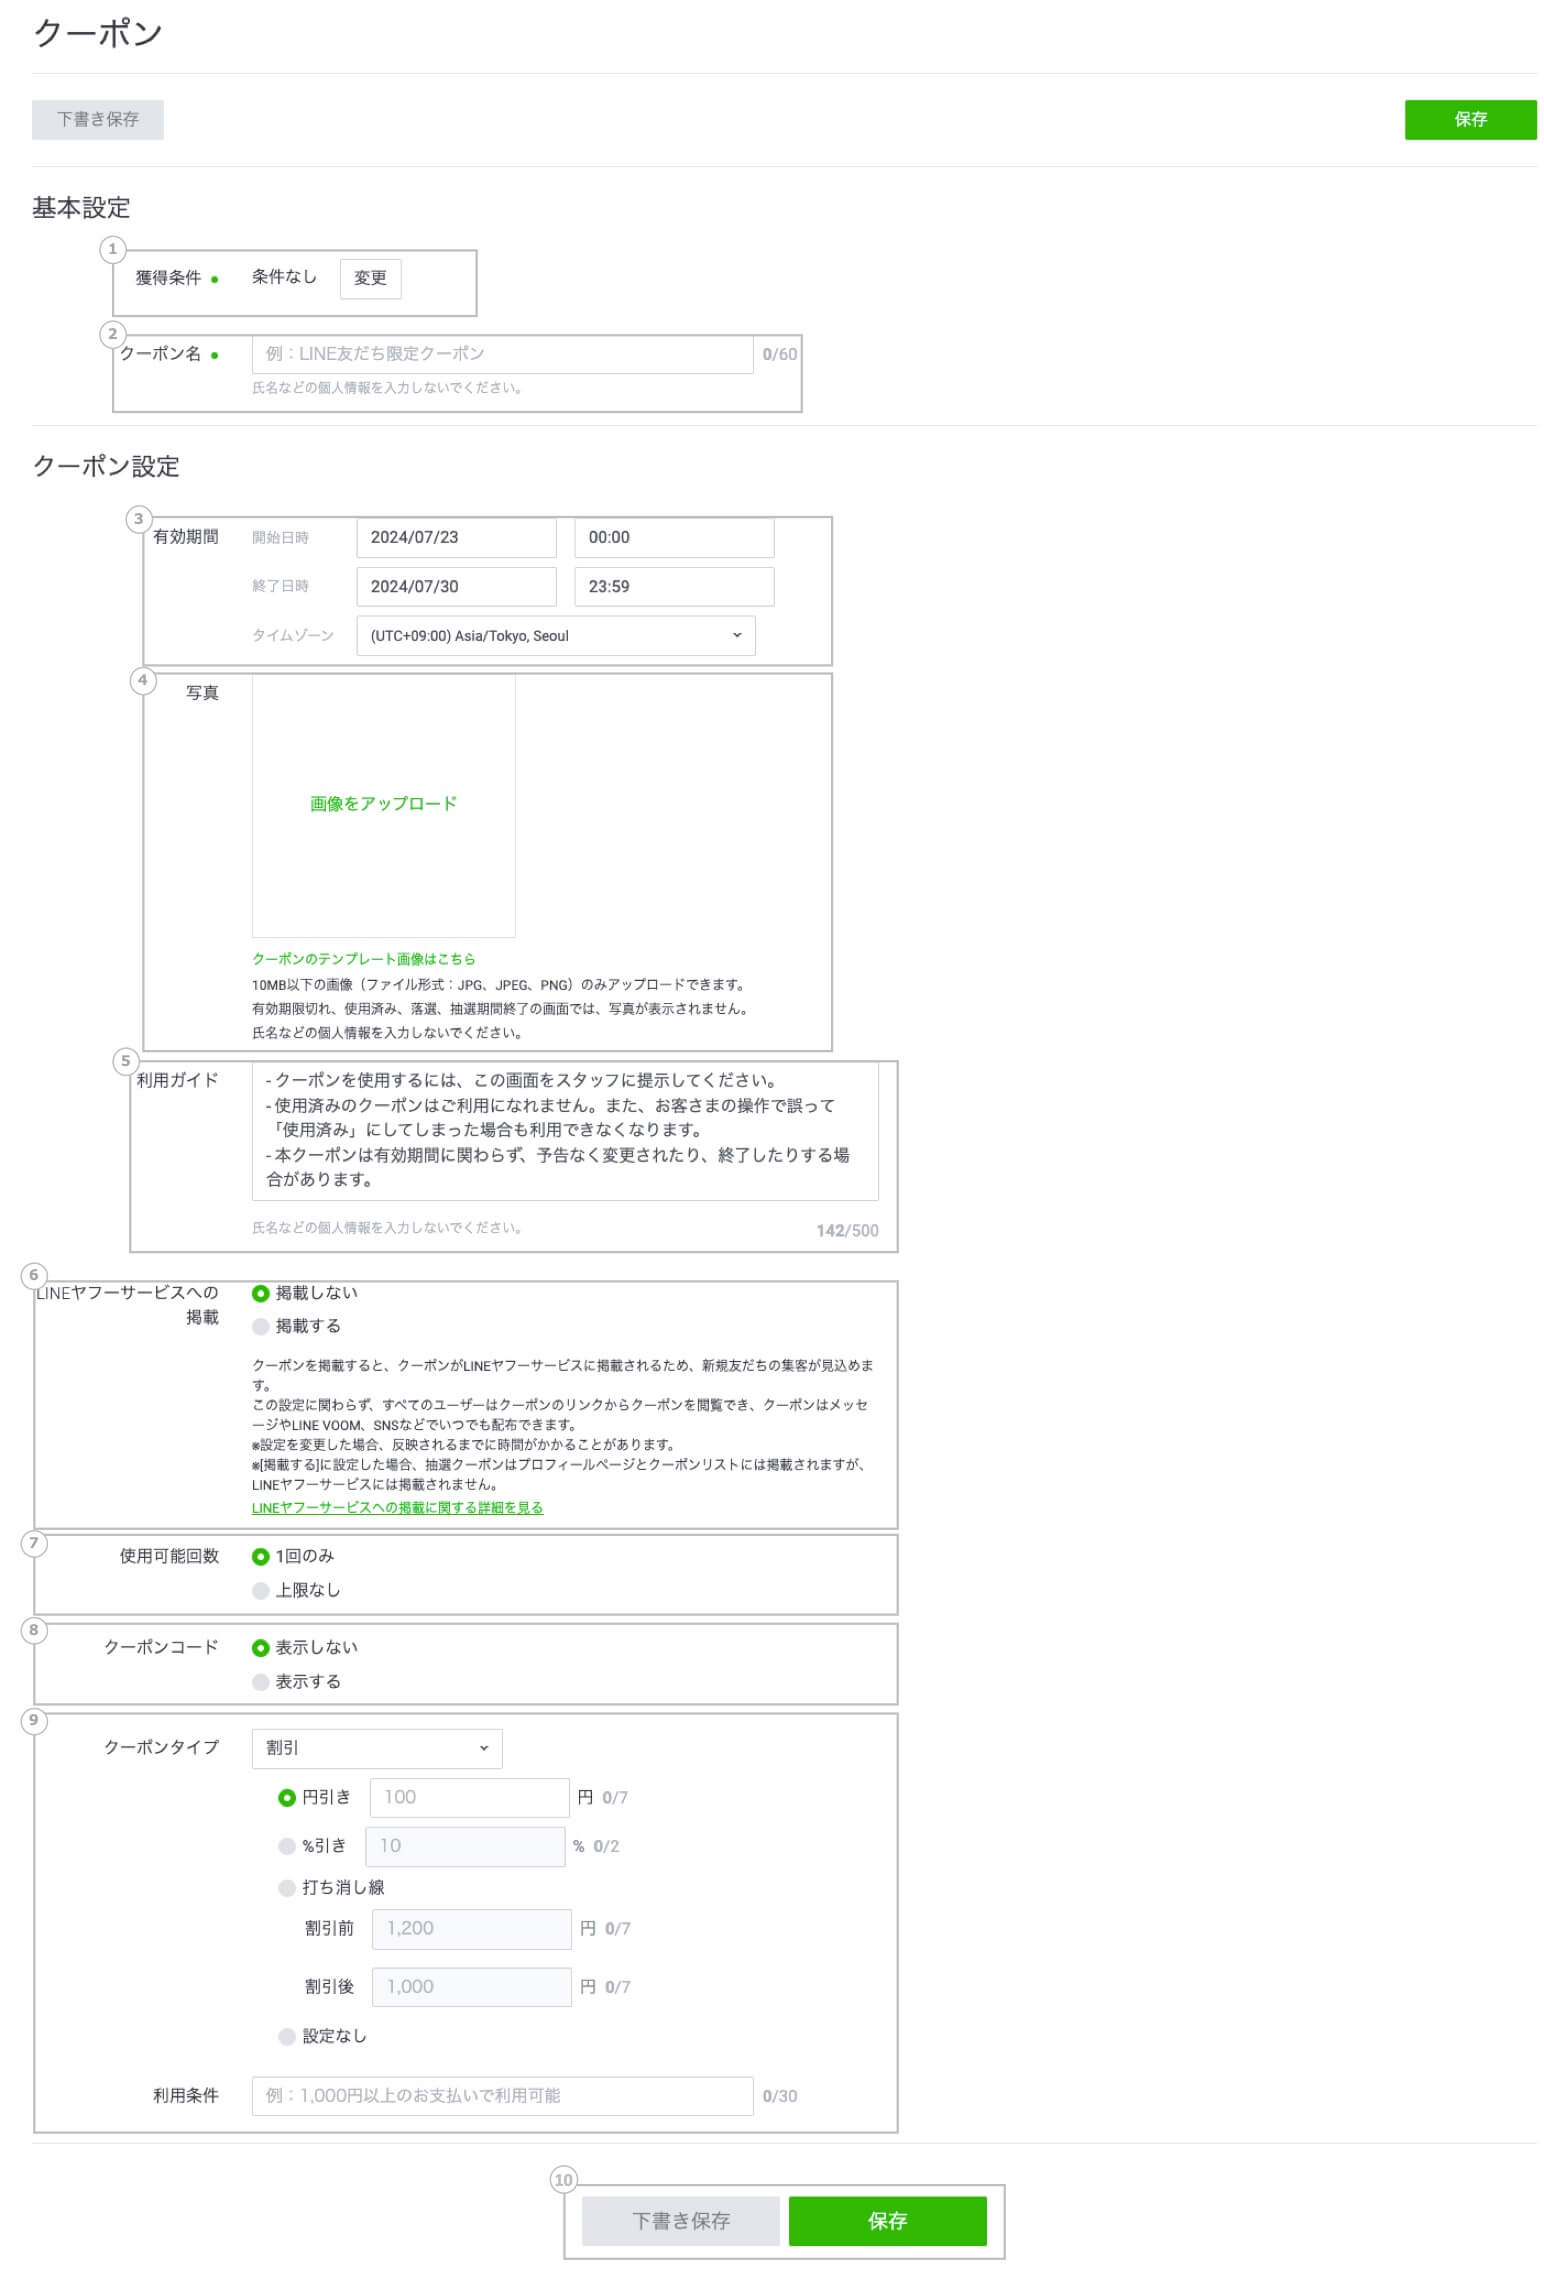Open the 終了日時 date field 2024/07/30
Screen dimensions: 1544x2278
[x=456, y=586]
